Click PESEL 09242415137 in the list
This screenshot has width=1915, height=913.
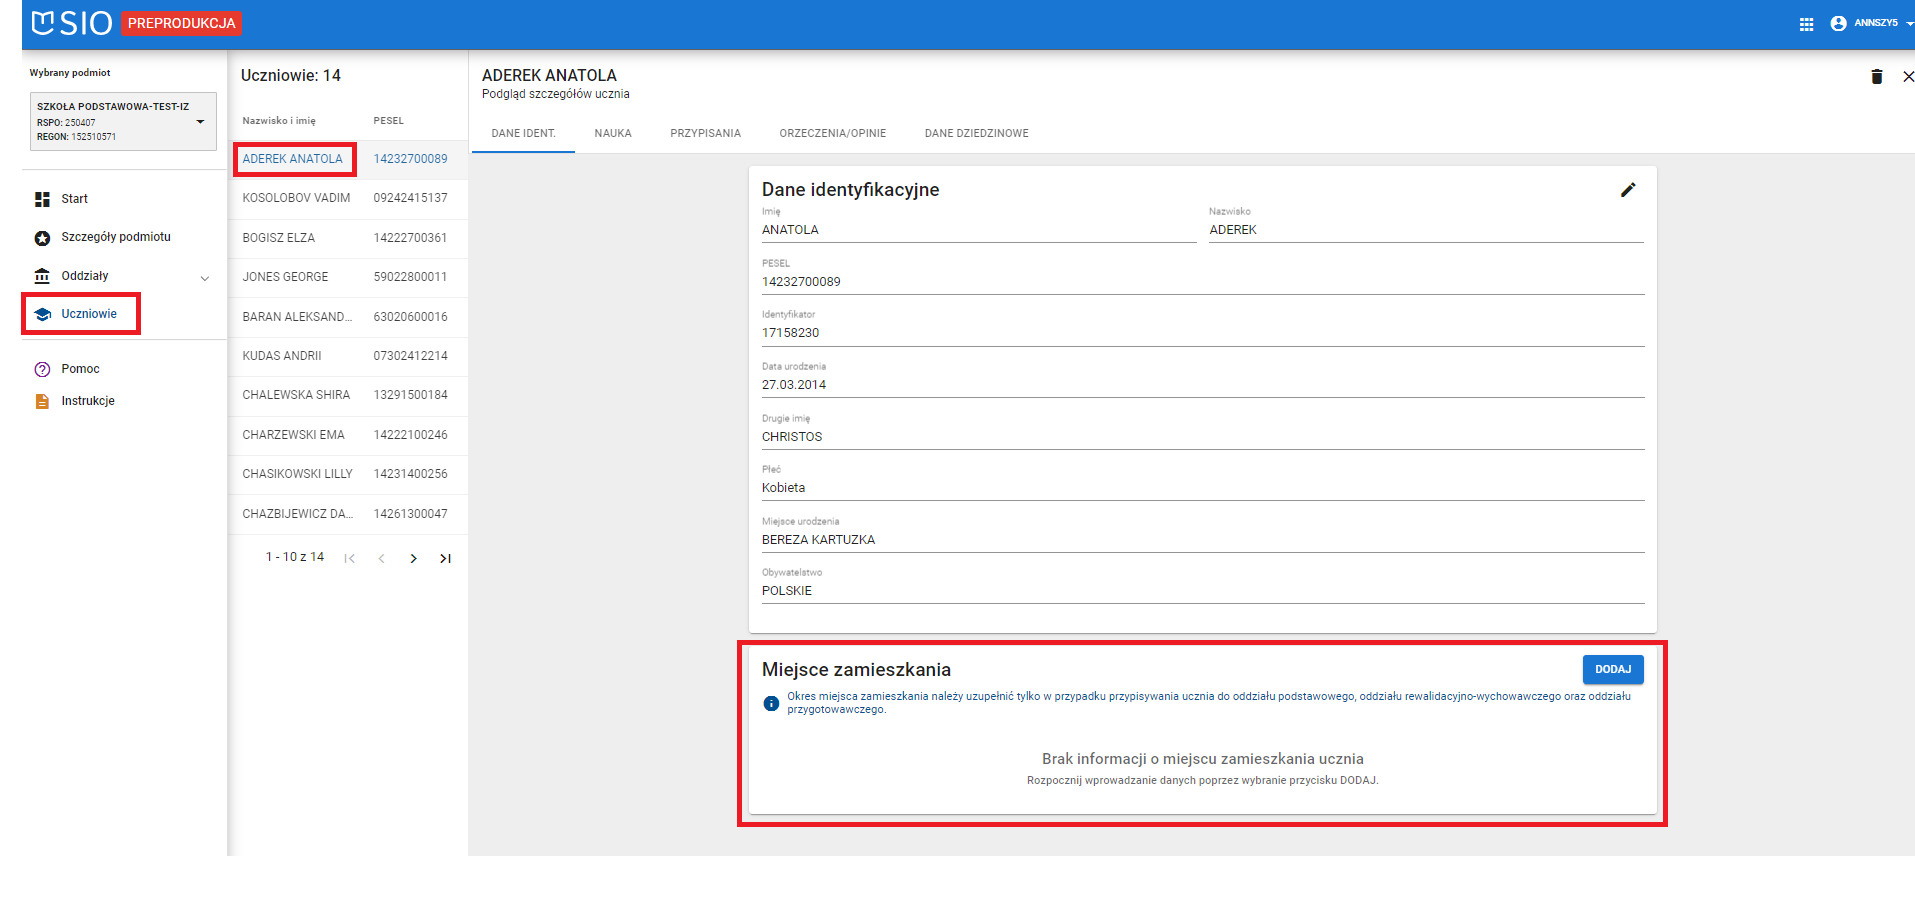(x=411, y=198)
